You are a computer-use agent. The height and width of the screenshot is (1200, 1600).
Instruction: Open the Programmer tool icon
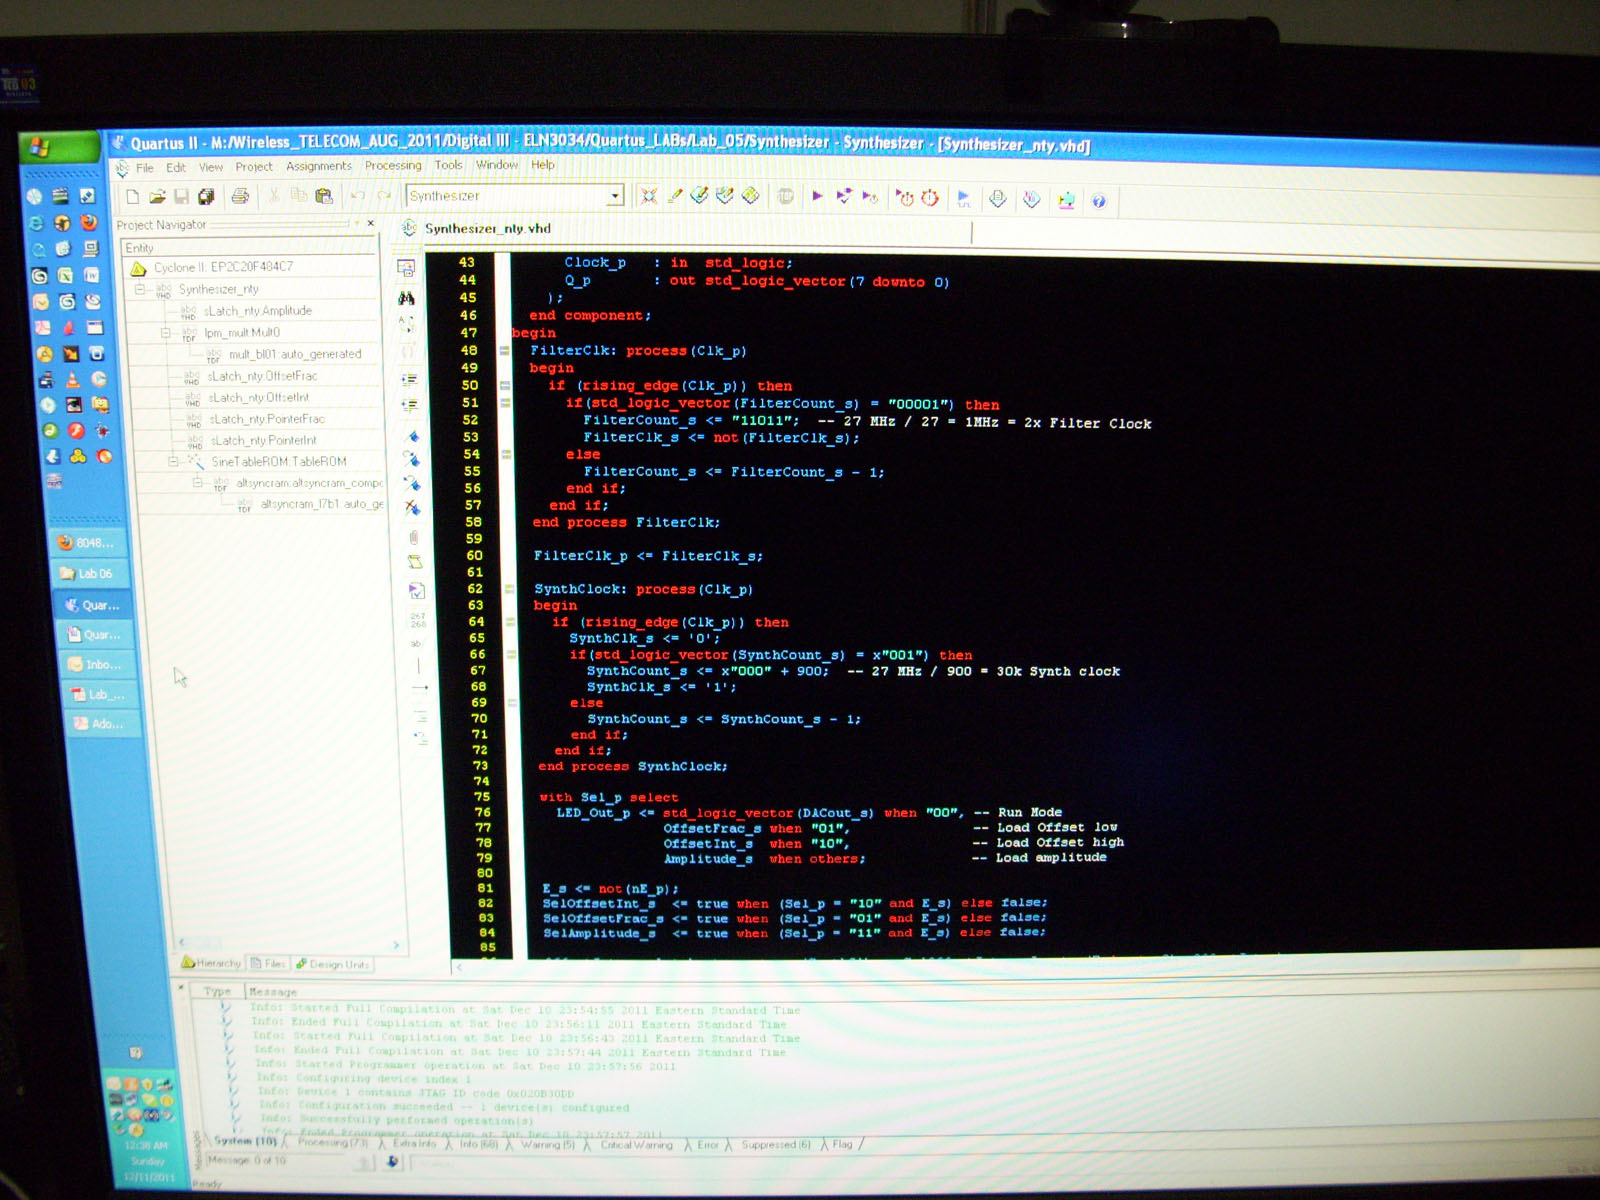1032,199
